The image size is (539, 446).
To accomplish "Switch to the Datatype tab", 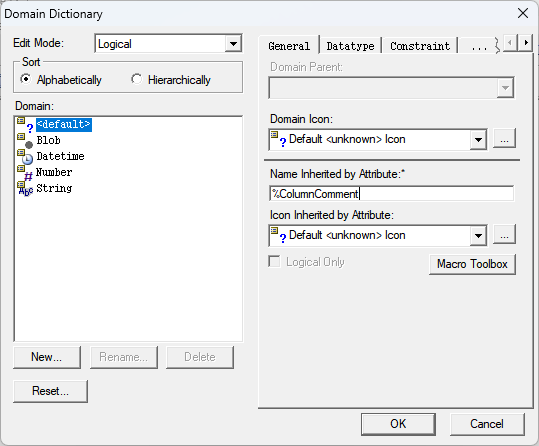I will point(350,46).
